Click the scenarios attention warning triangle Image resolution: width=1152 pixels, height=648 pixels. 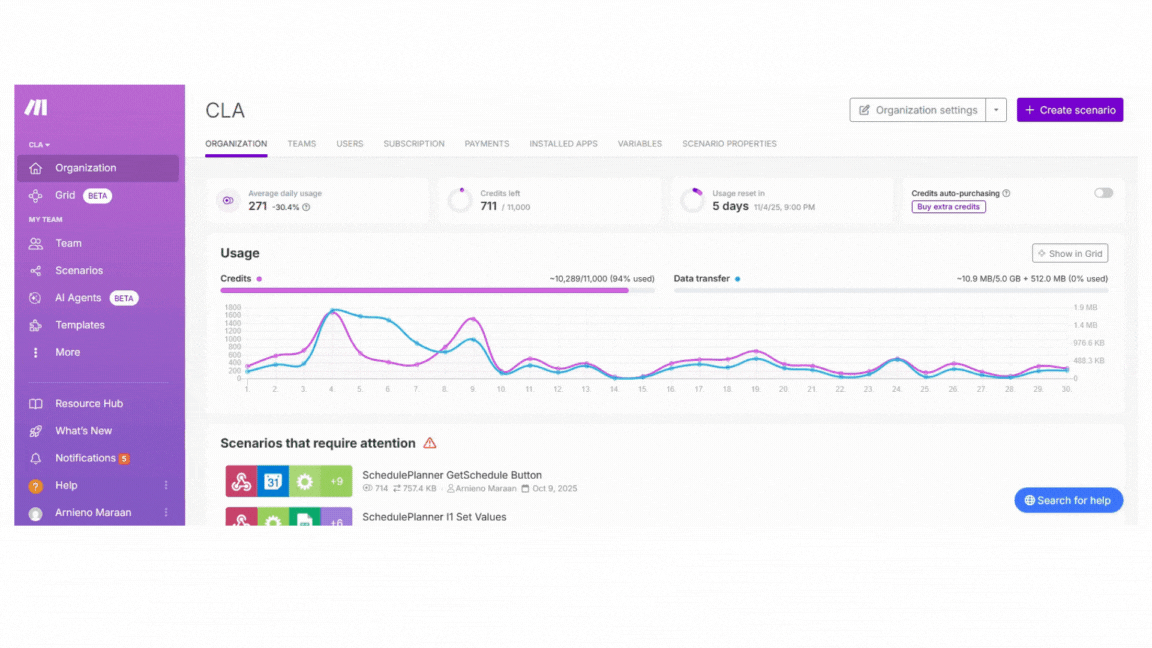pyautogui.click(x=430, y=443)
